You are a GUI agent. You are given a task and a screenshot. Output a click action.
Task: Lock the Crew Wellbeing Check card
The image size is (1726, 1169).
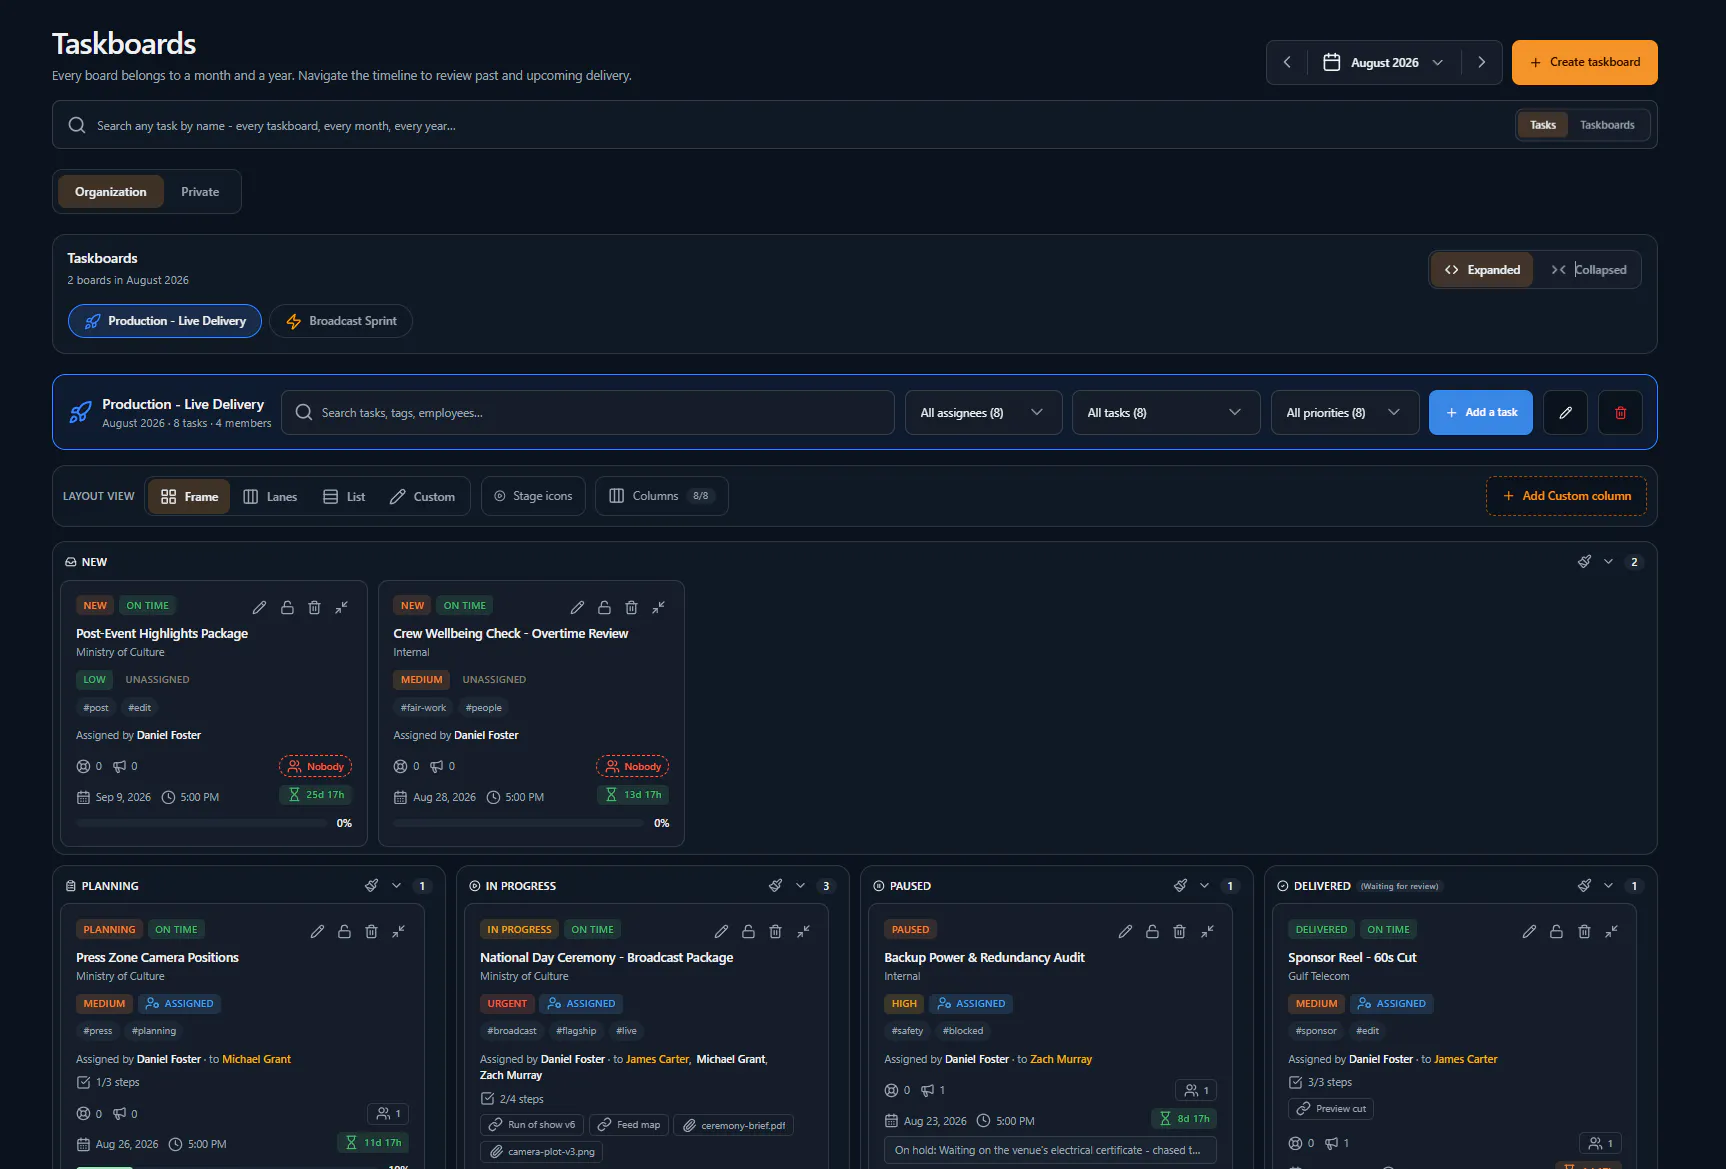[604, 607]
